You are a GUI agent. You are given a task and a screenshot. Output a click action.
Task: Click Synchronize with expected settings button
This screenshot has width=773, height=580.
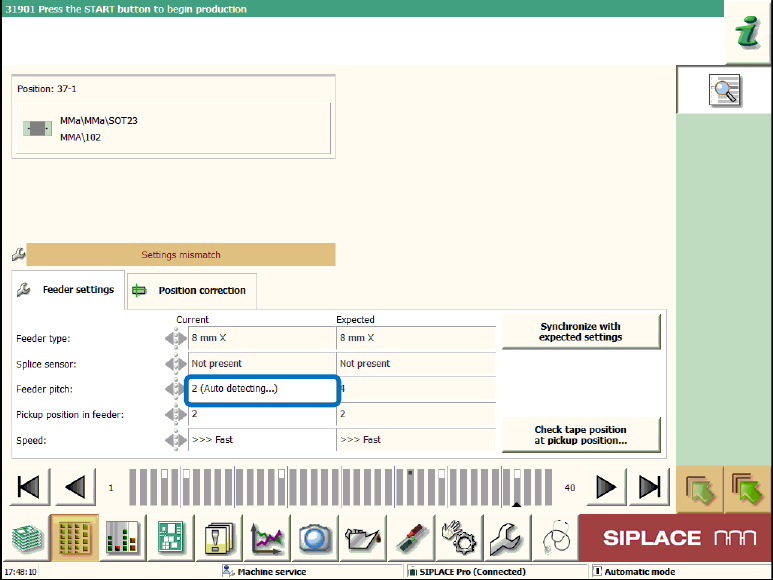point(581,332)
